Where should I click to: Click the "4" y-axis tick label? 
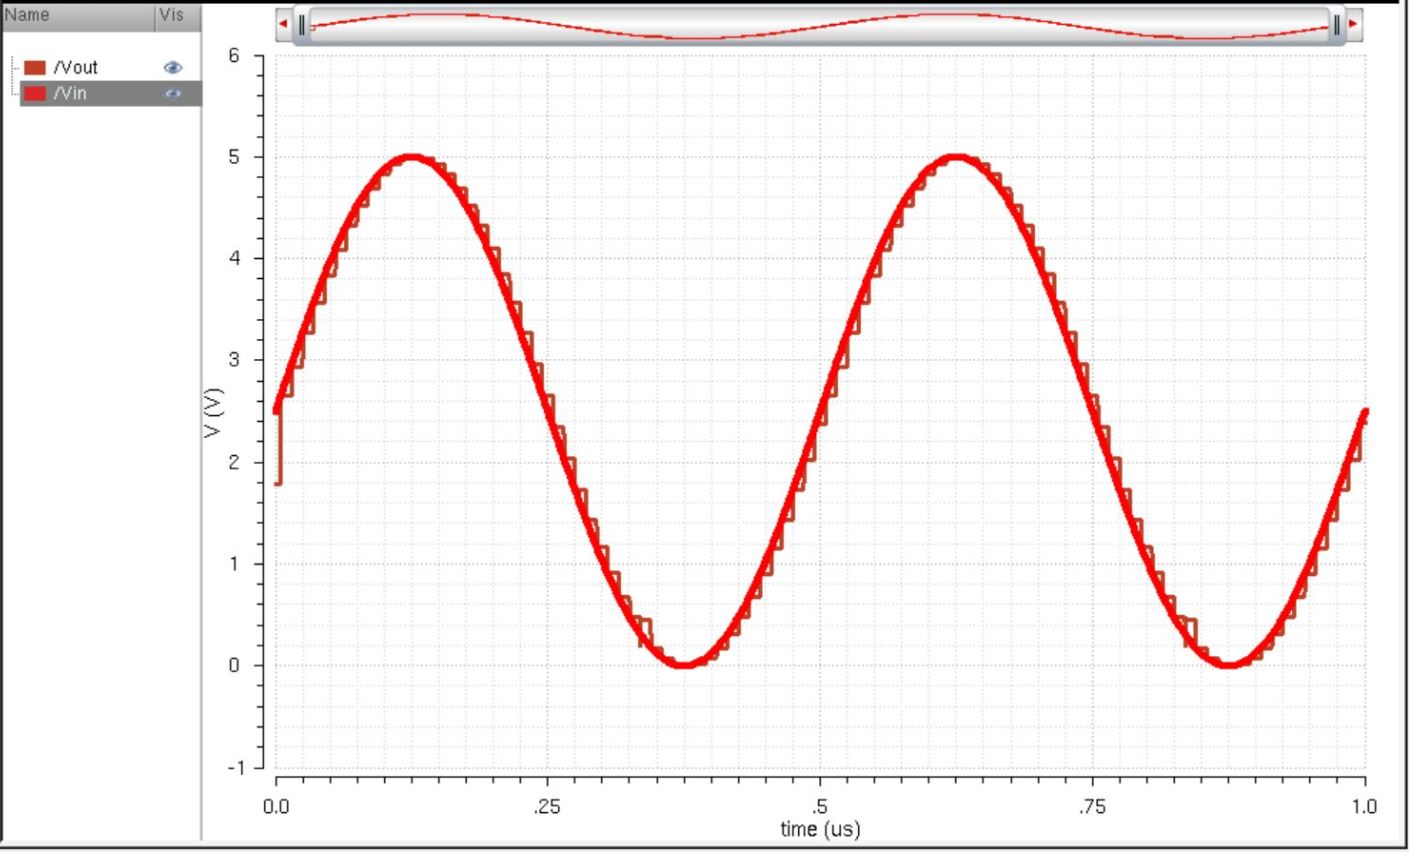(234, 259)
